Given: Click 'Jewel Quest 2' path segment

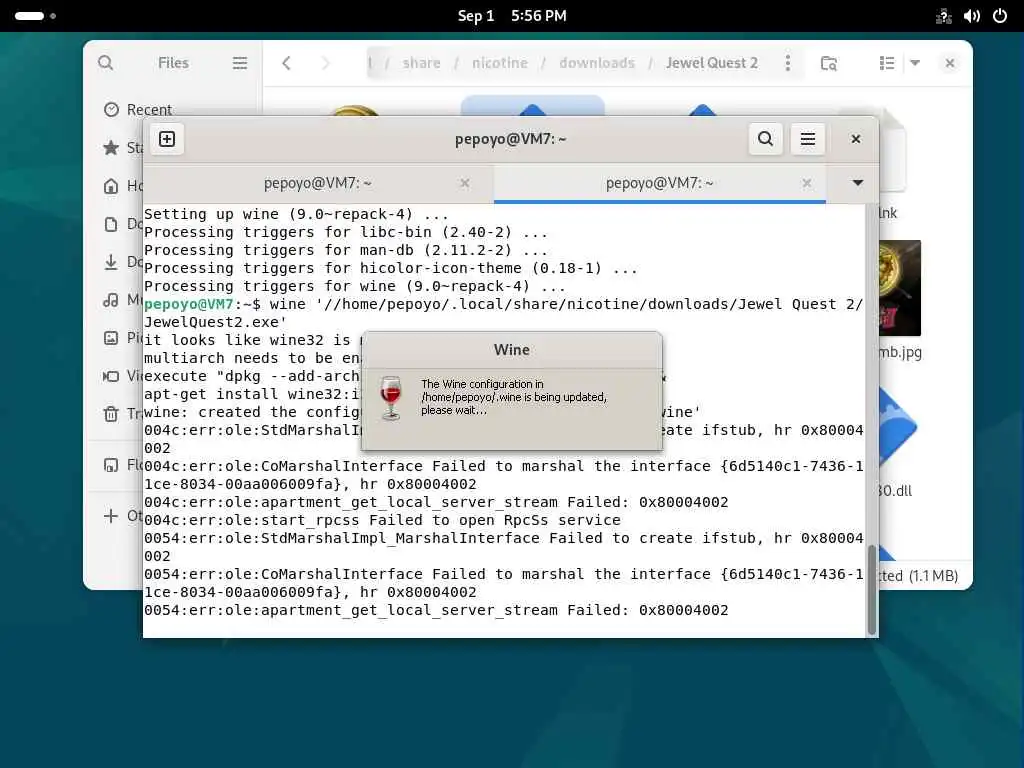Looking at the screenshot, I should pos(712,63).
